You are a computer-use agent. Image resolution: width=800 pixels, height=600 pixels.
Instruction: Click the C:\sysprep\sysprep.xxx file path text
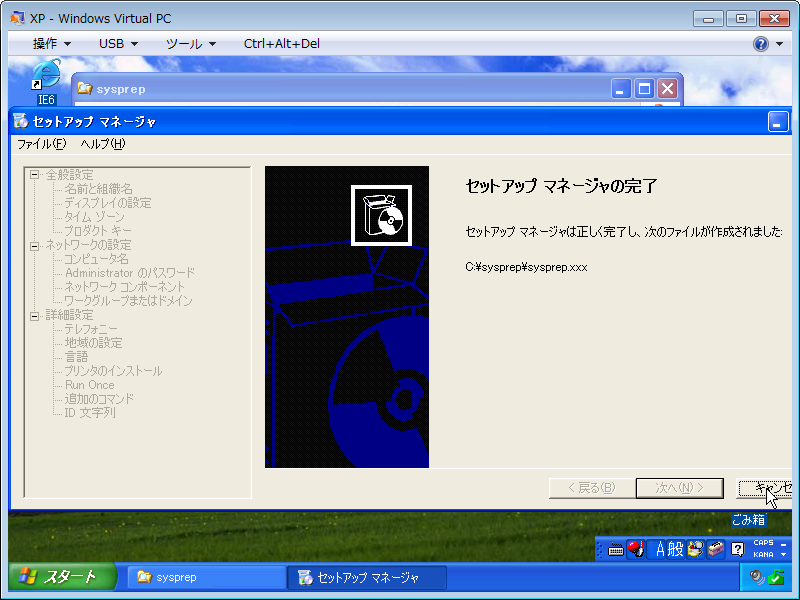pyautogui.click(x=526, y=267)
